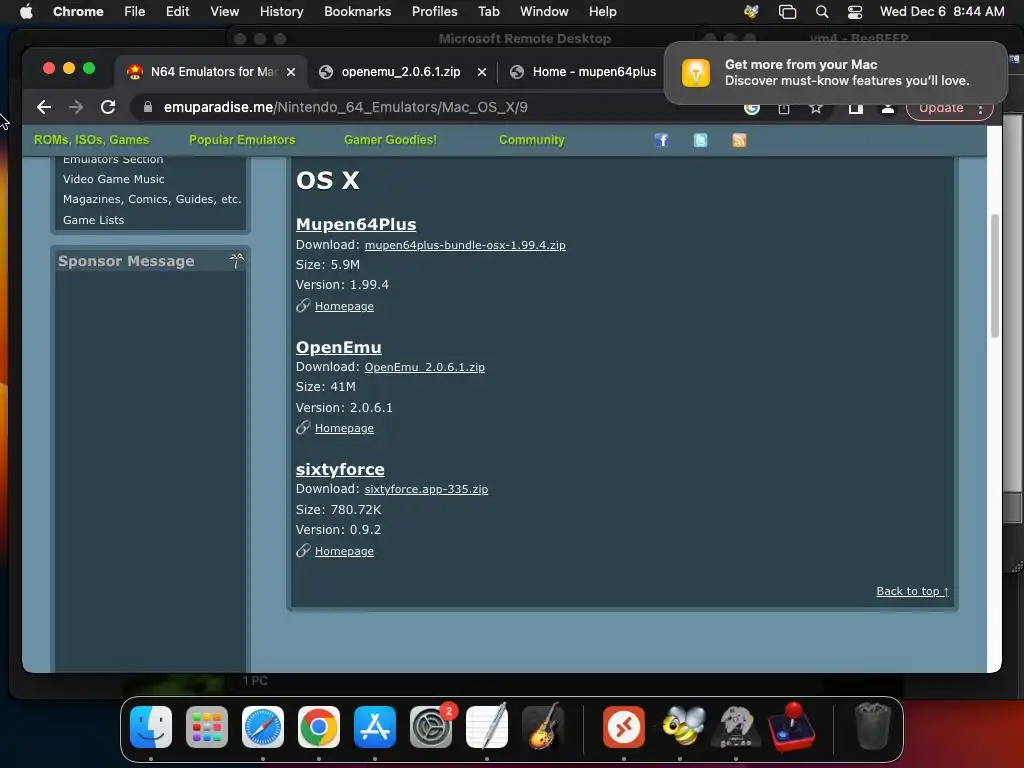Open TextEdit from the Dock
Image resolution: width=1024 pixels, height=768 pixels.
coord(487,727)
